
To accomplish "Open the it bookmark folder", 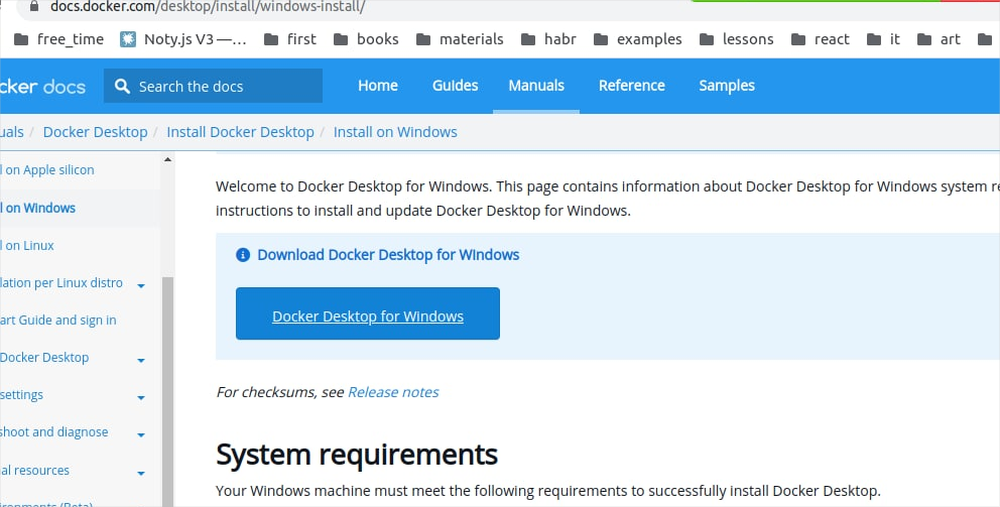I will [883, 40].
